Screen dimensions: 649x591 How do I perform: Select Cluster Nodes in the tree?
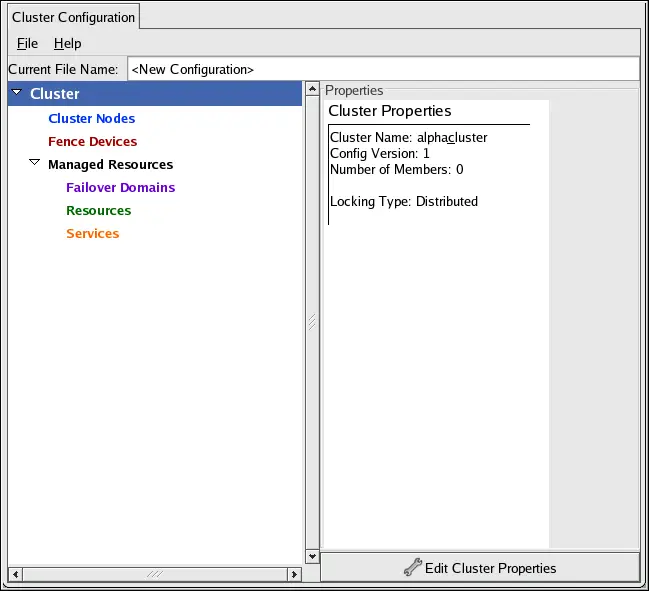91,118
